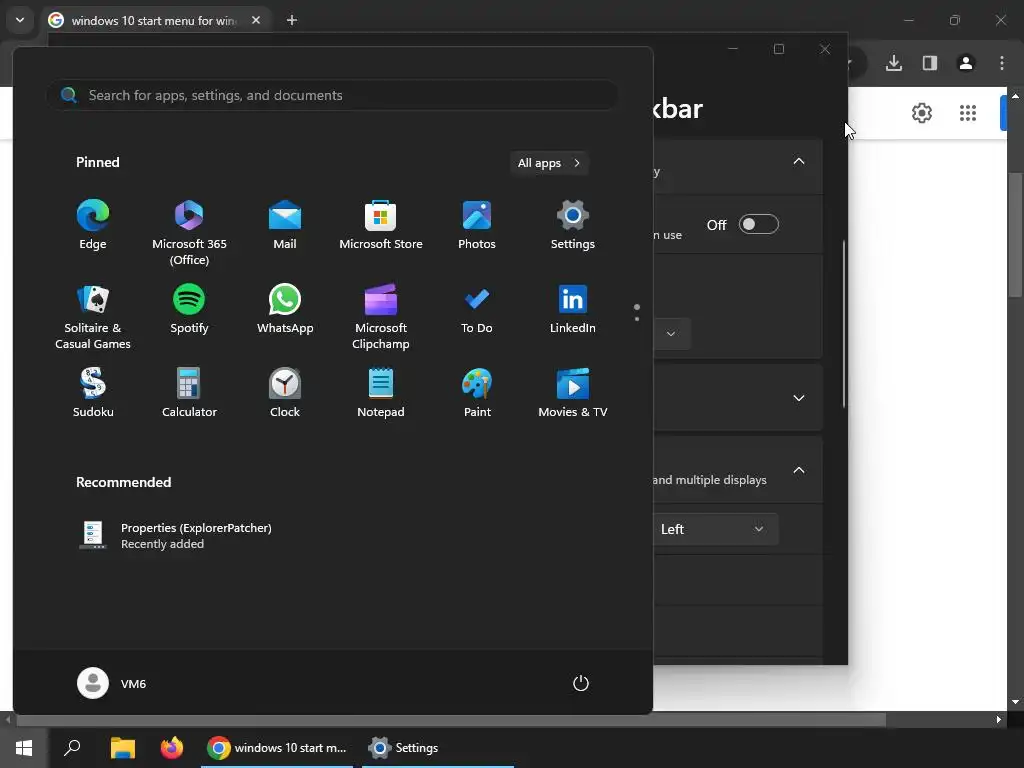Open Google quick settings gear
The height and width of the screenshot is (768, 1024).
point(922,113)
